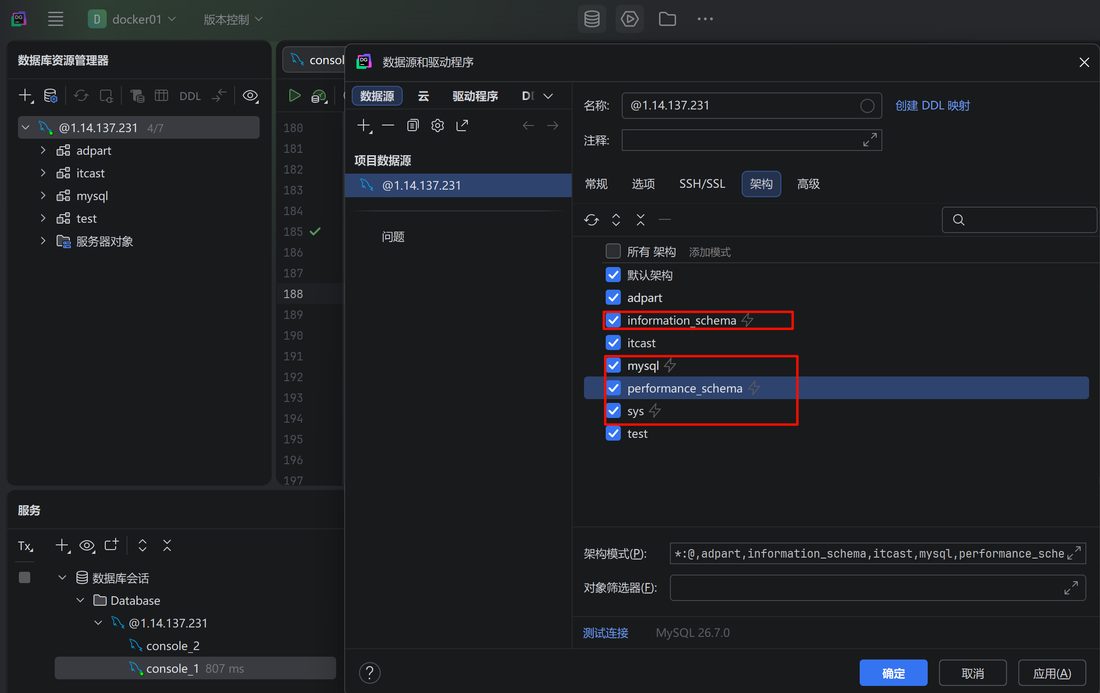The image size is (1100, 693).
Task: Navigate back with the left arrow in the dialog
Action: pos(528,126)
